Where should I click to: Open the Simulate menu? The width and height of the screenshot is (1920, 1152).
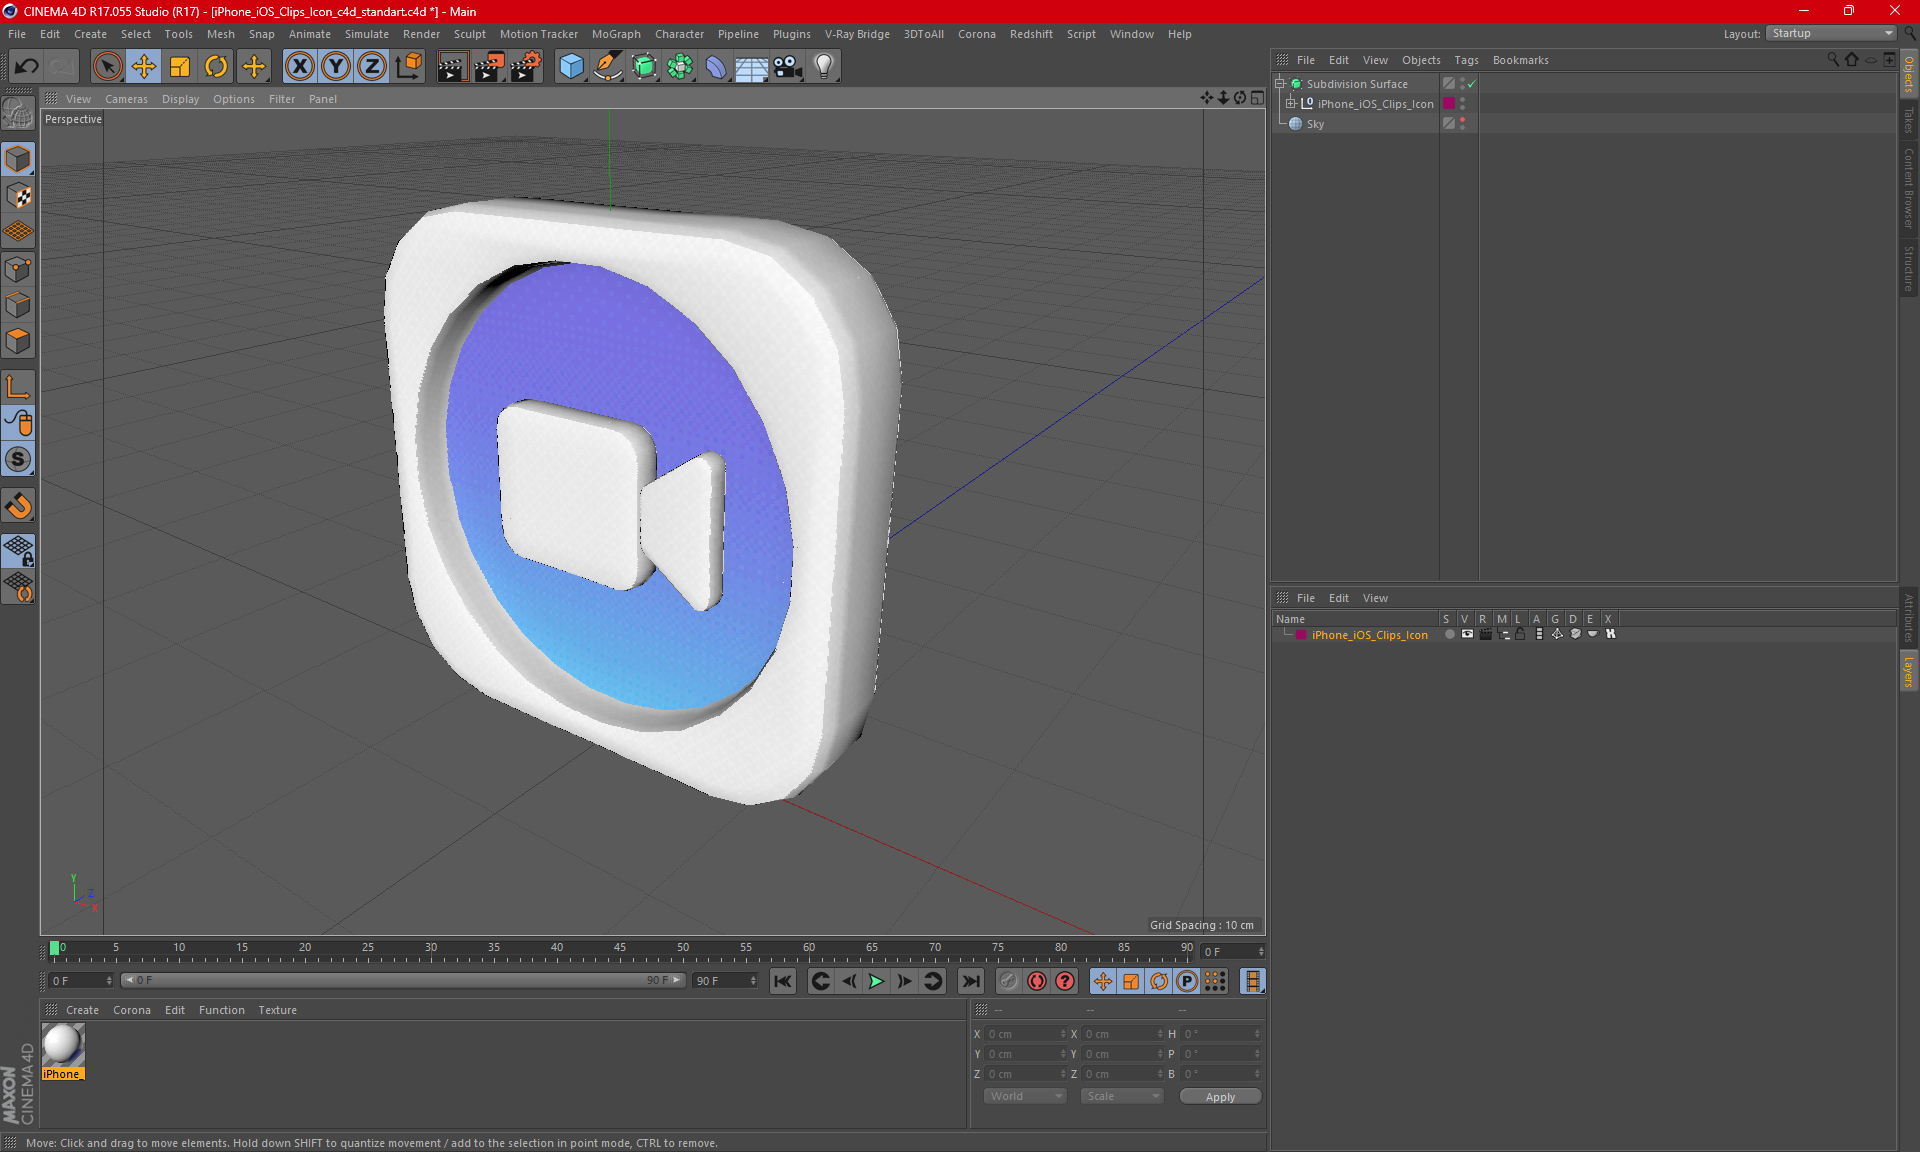pyautogui.click(x=367, y=34)
